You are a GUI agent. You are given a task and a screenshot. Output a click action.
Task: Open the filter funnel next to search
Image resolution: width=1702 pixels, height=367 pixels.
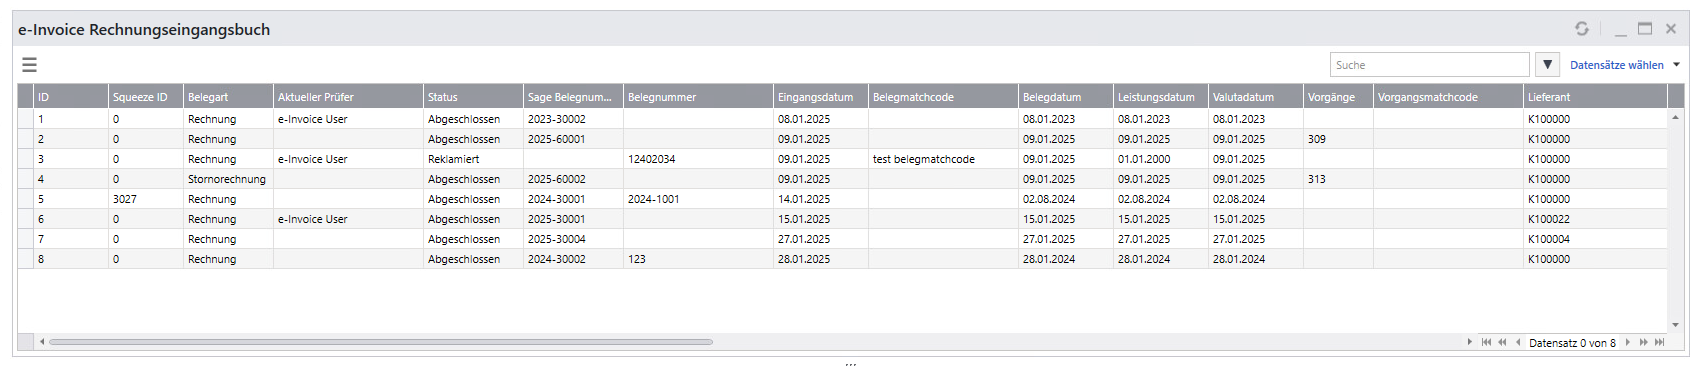pyautogui.click(x=1547, y=65)
